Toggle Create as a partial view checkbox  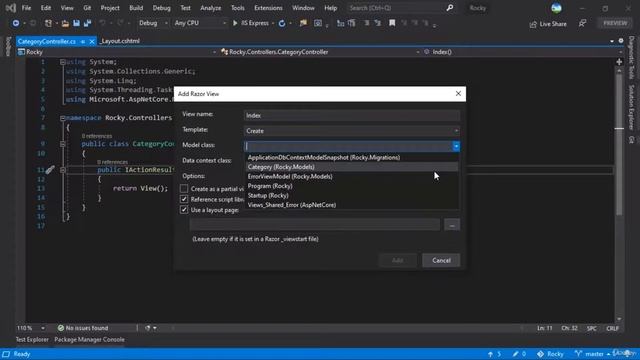[184, 189]
